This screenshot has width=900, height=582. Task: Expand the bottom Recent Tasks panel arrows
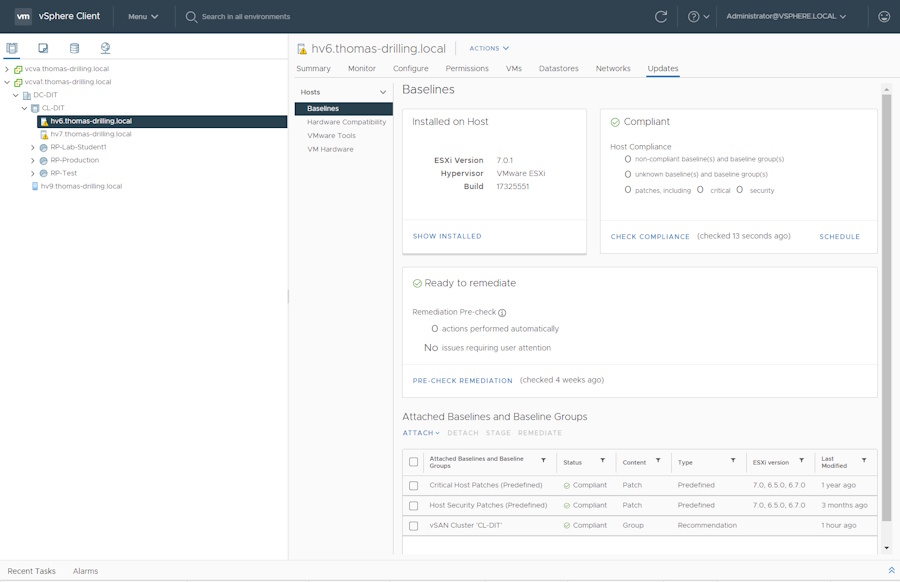coord(891,570)
